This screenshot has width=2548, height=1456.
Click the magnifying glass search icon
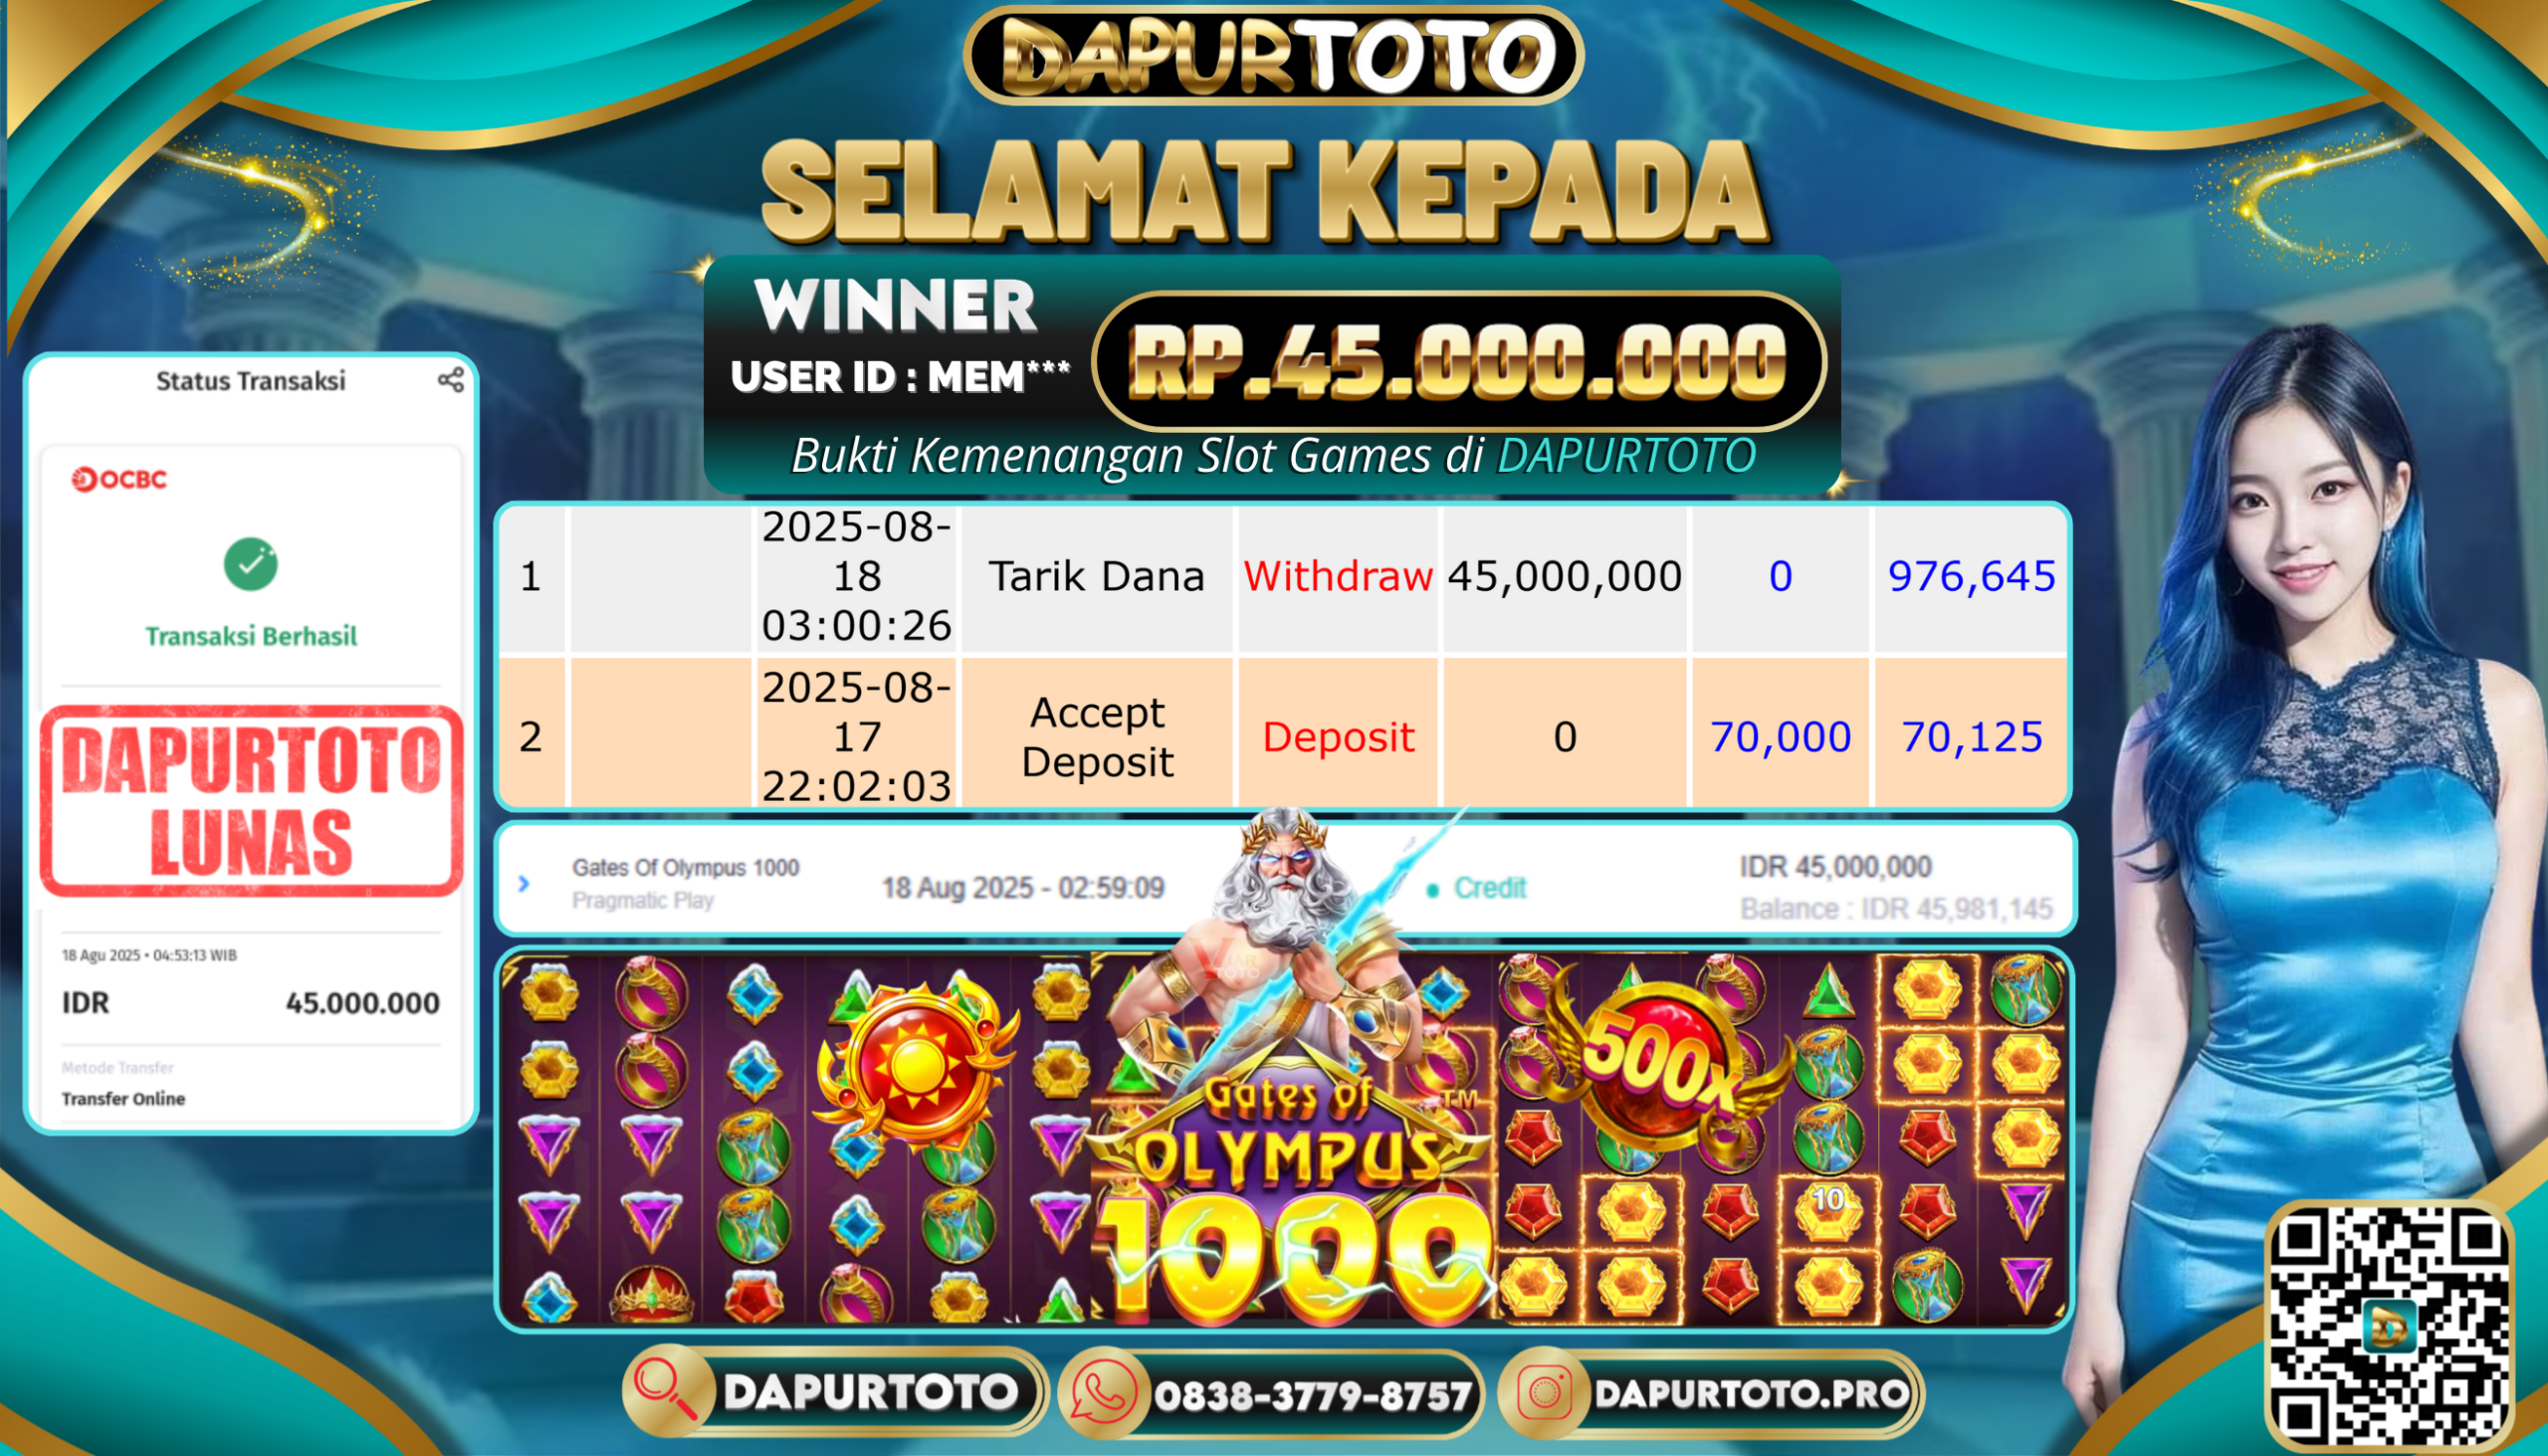(x=665, y=1391)
